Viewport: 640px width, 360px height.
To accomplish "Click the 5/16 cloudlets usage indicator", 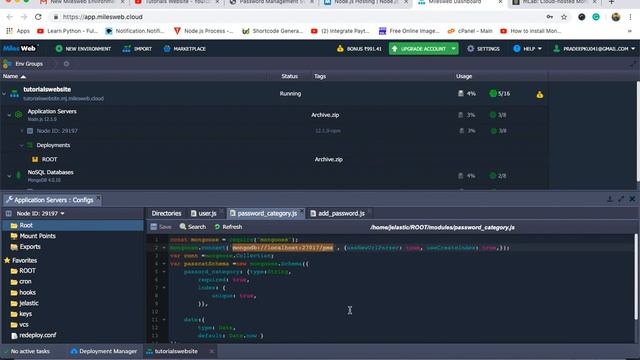I will (x=500, y=93).
